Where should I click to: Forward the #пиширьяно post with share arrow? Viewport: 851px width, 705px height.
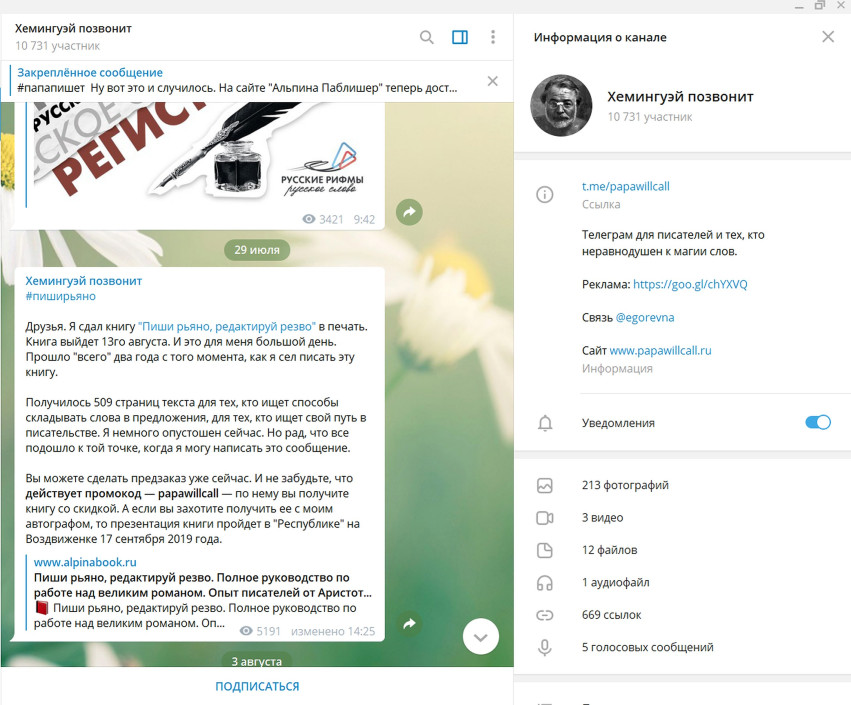tap(409, 624)
